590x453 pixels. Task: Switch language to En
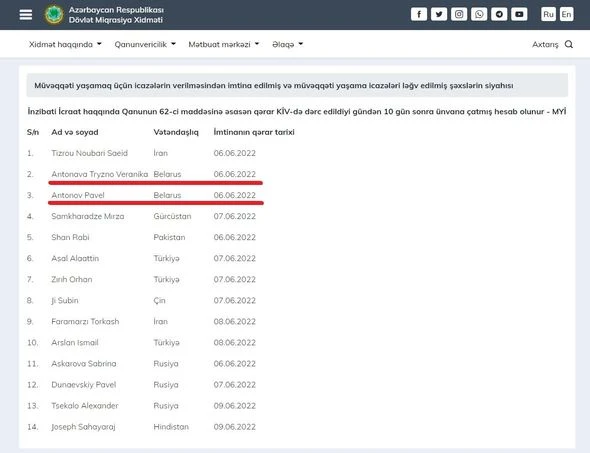[x=566, y=14]
